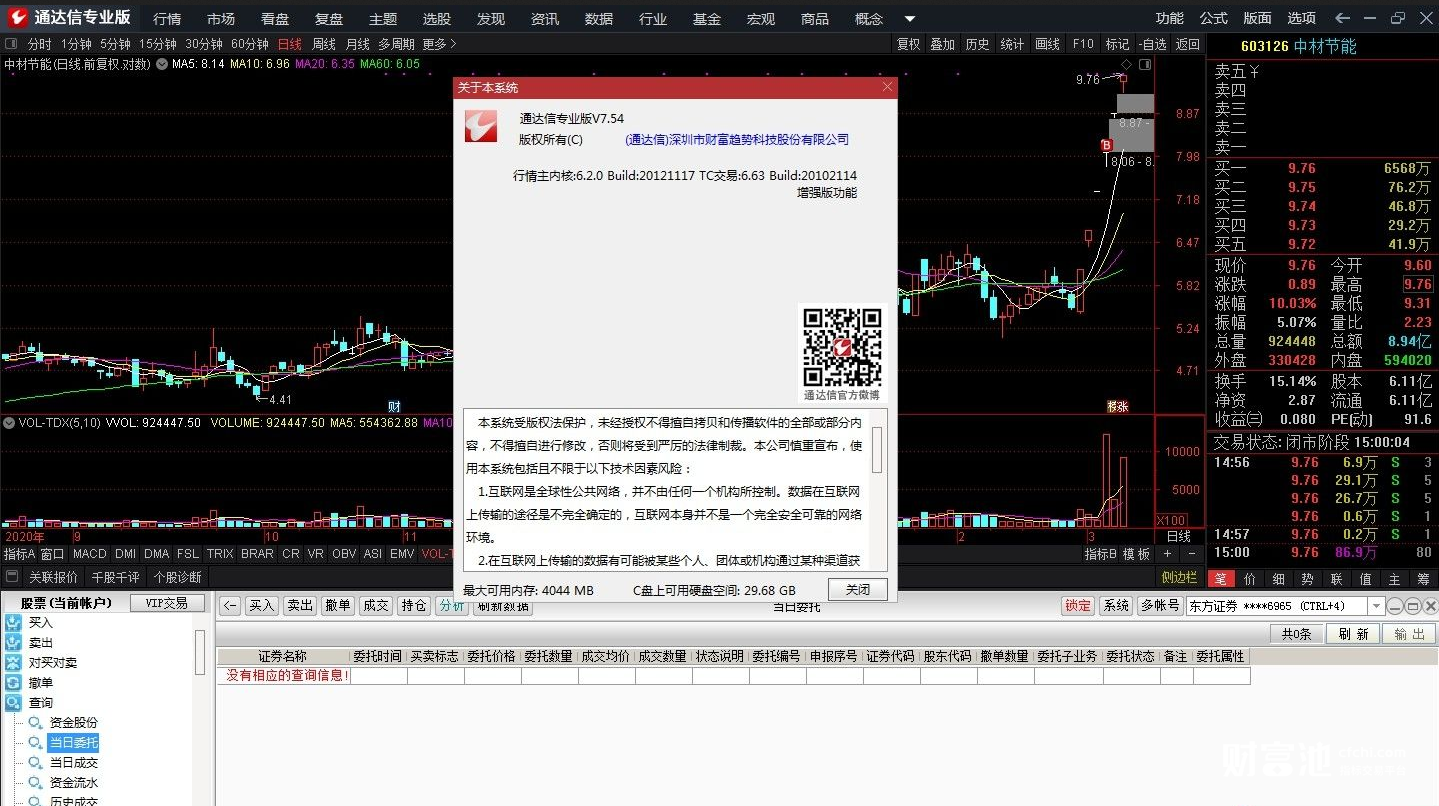Open the 多周期 selector

point(396,44)
